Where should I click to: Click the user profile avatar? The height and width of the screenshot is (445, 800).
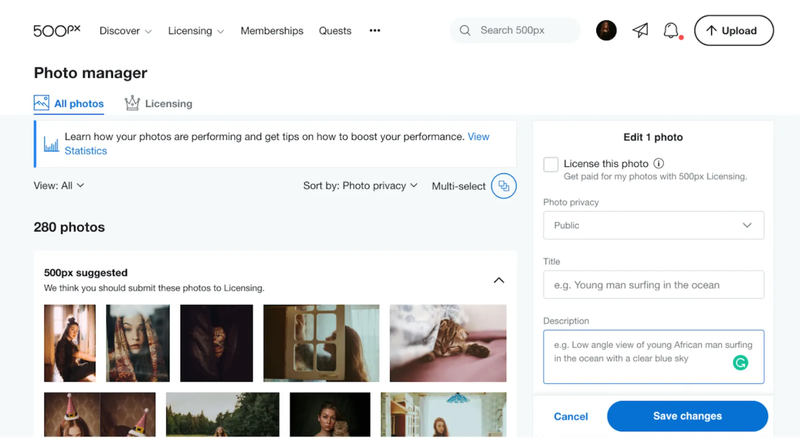[x=606, y=31]
